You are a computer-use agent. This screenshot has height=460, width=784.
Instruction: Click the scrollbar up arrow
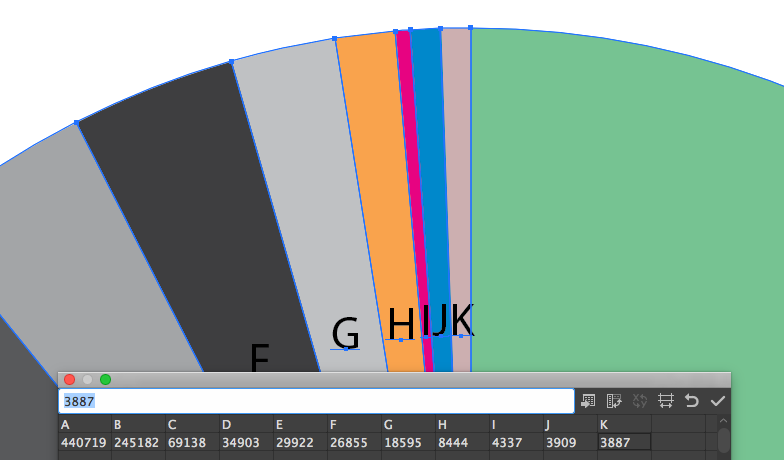724,421
